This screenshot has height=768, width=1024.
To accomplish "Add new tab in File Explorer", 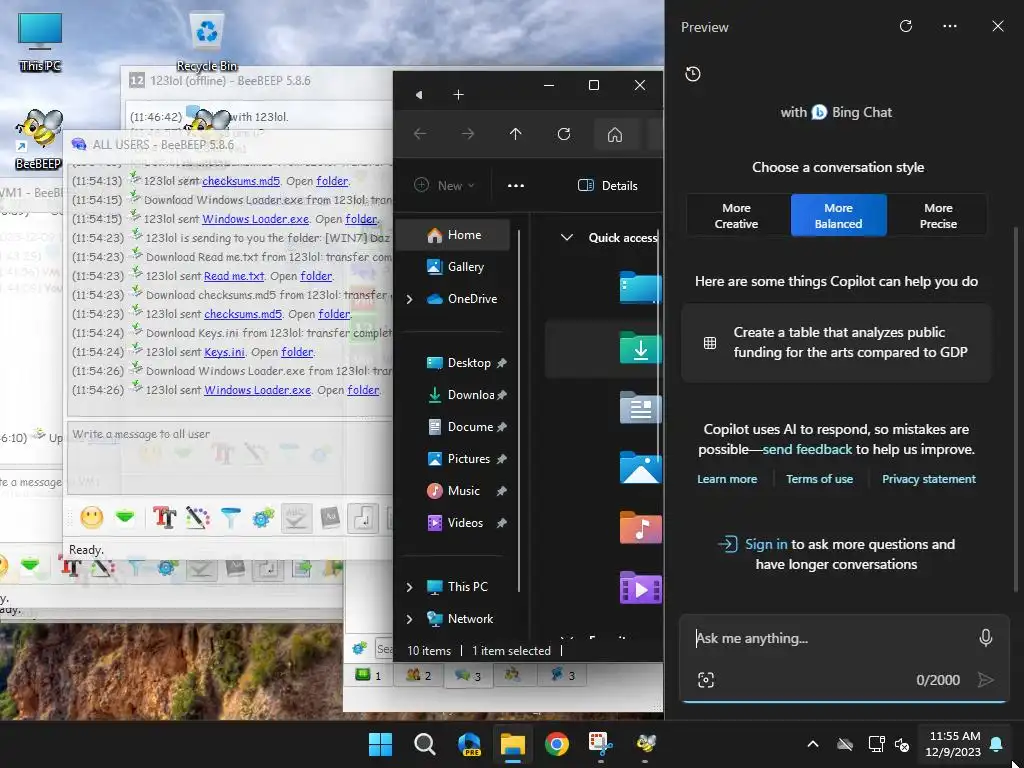I will 458,95.
